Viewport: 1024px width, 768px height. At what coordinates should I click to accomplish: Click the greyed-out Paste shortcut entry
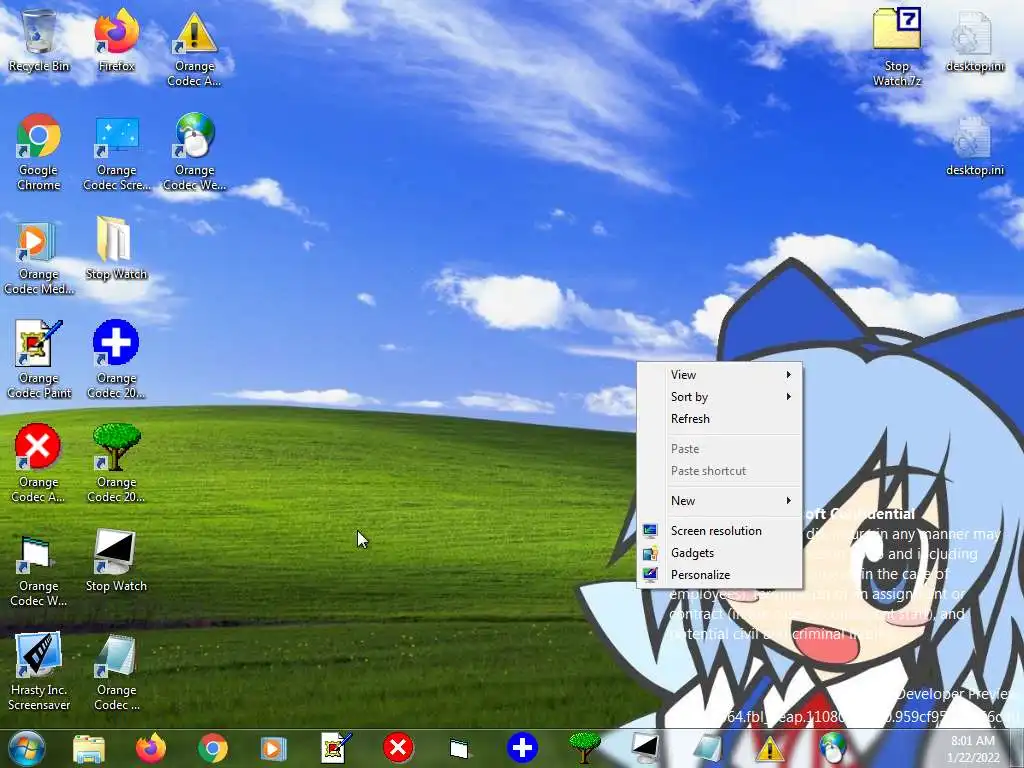click(x=720, y=471)
